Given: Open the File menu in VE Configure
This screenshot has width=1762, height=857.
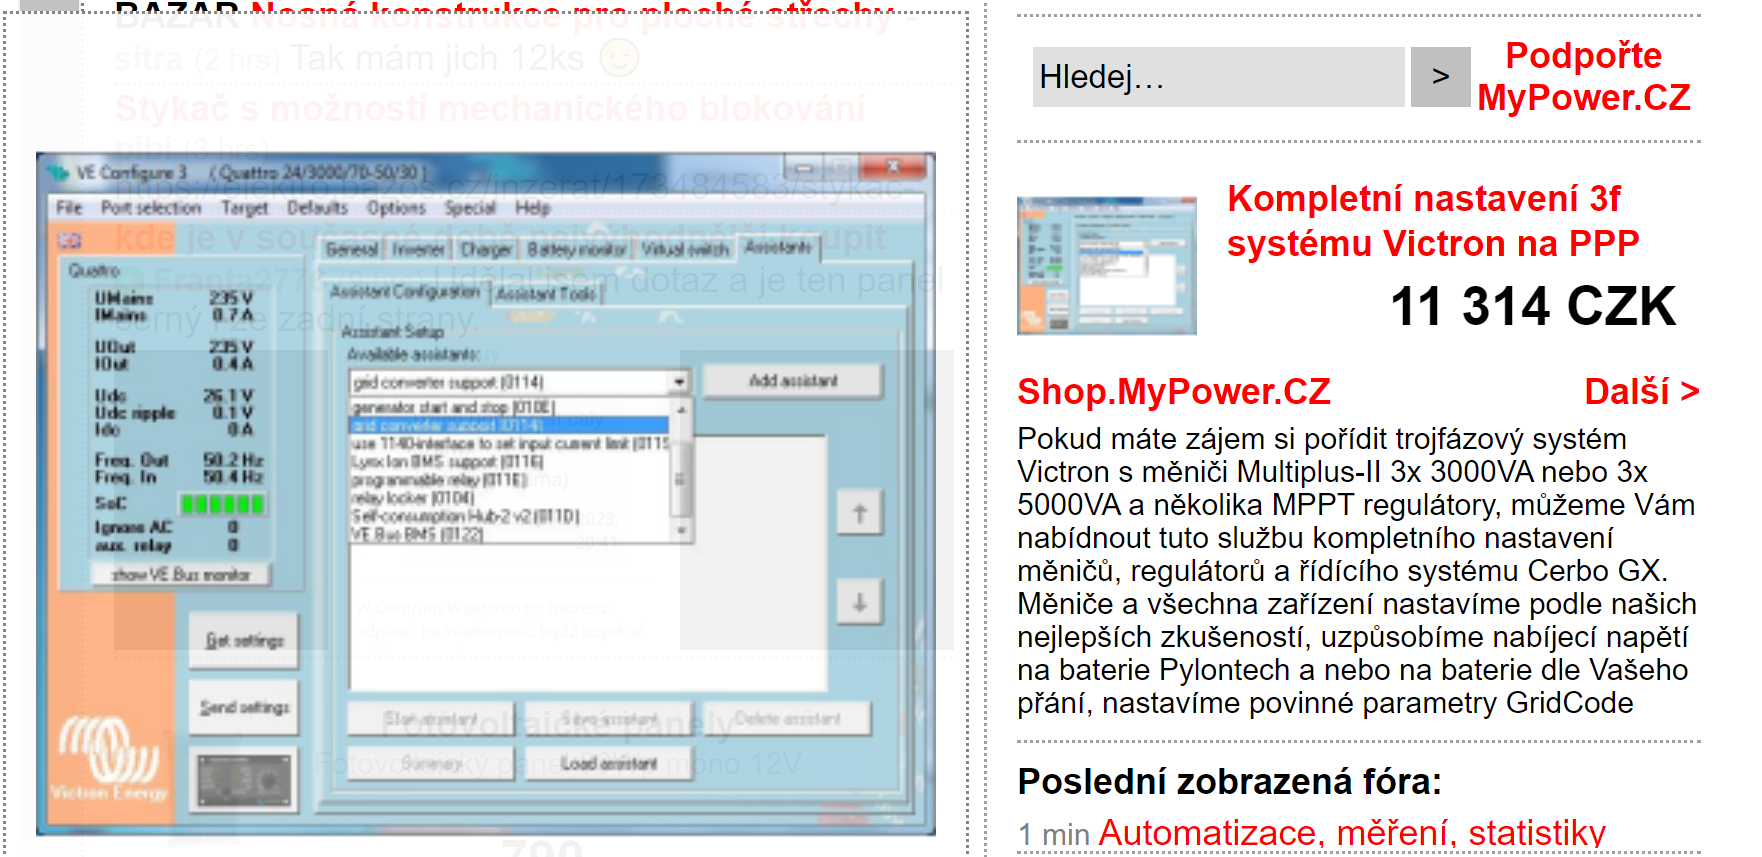Looking at the screenshot, I should [x=69, y=208].
